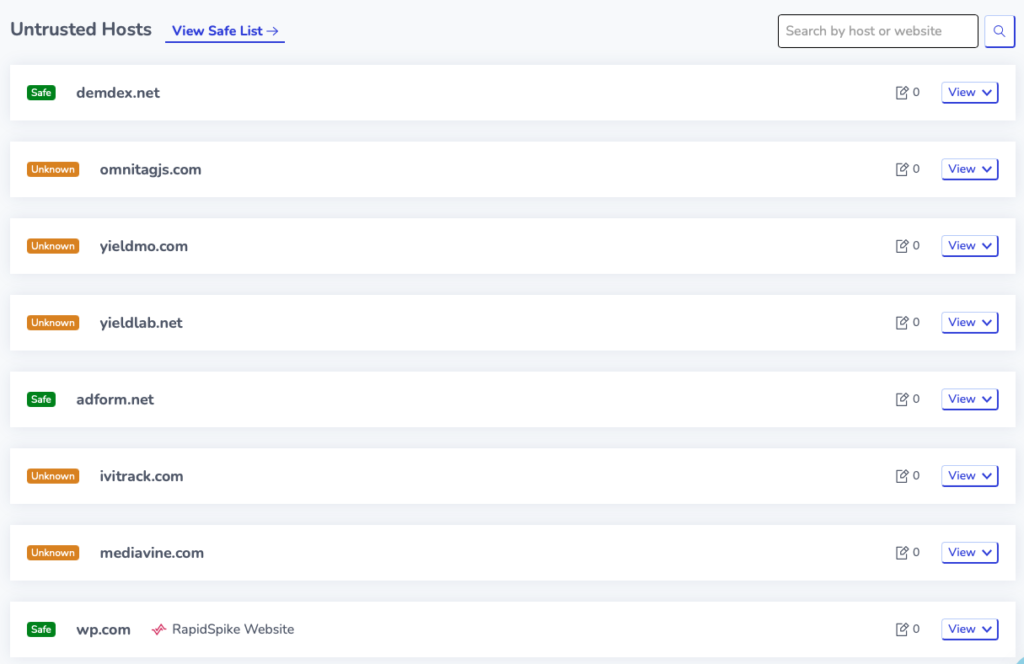Click the notes icon for omnitagjs.com
1024x664 pixels.
(x=902, y=169)
